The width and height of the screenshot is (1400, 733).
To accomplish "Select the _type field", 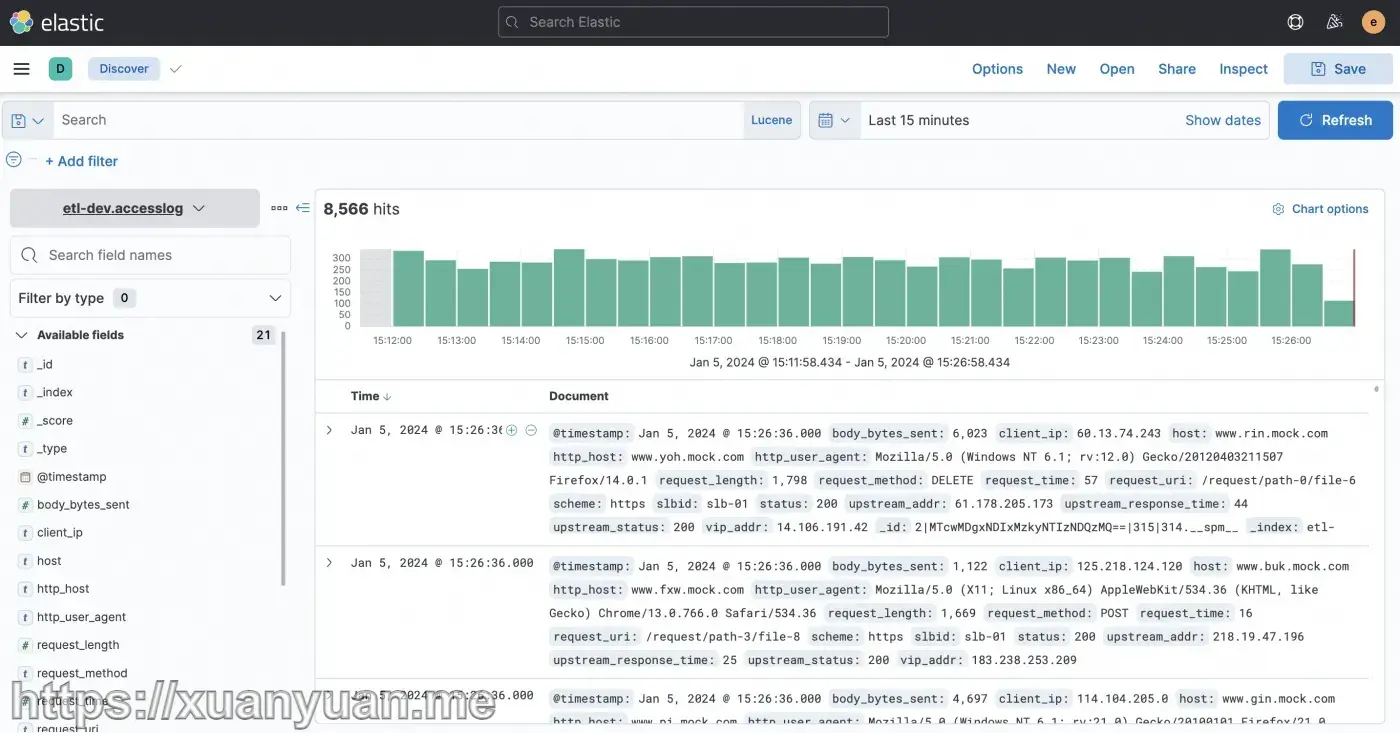I will click(x=52, y=449).
